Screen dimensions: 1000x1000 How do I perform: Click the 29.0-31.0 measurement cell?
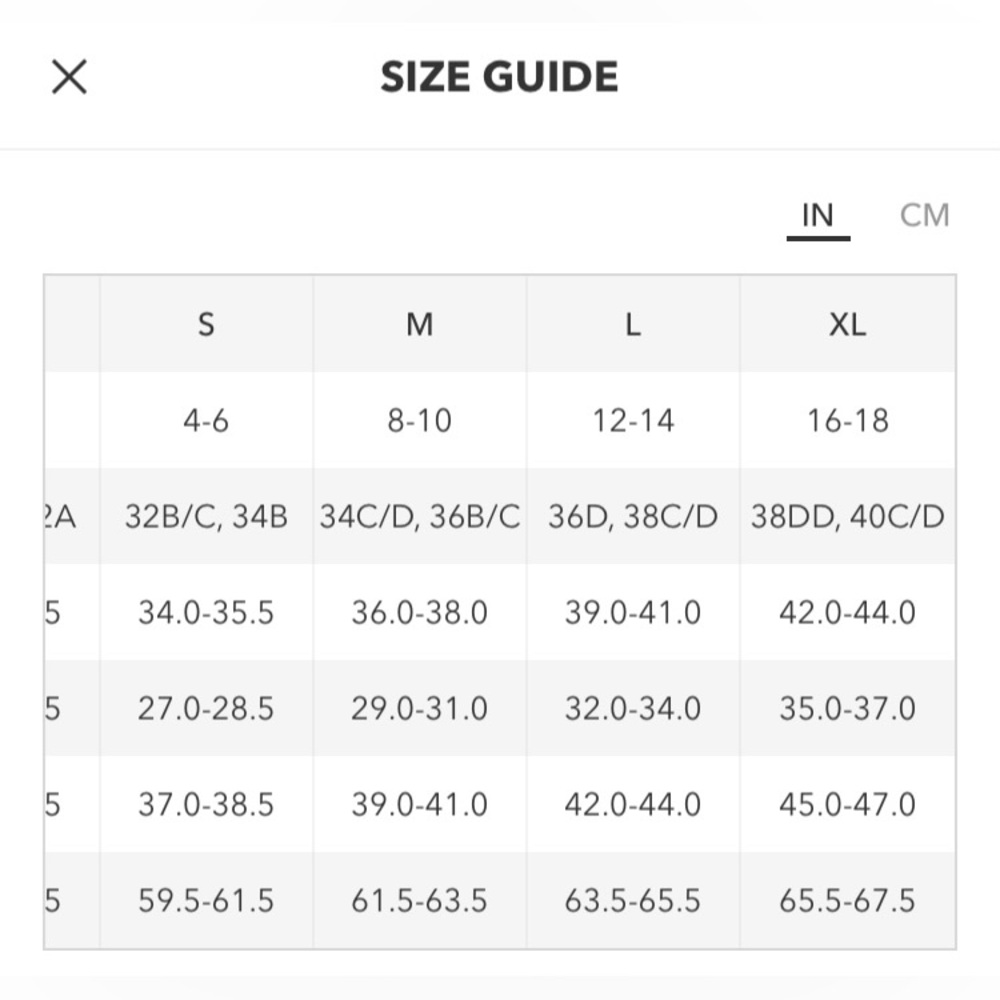(420, 708)
